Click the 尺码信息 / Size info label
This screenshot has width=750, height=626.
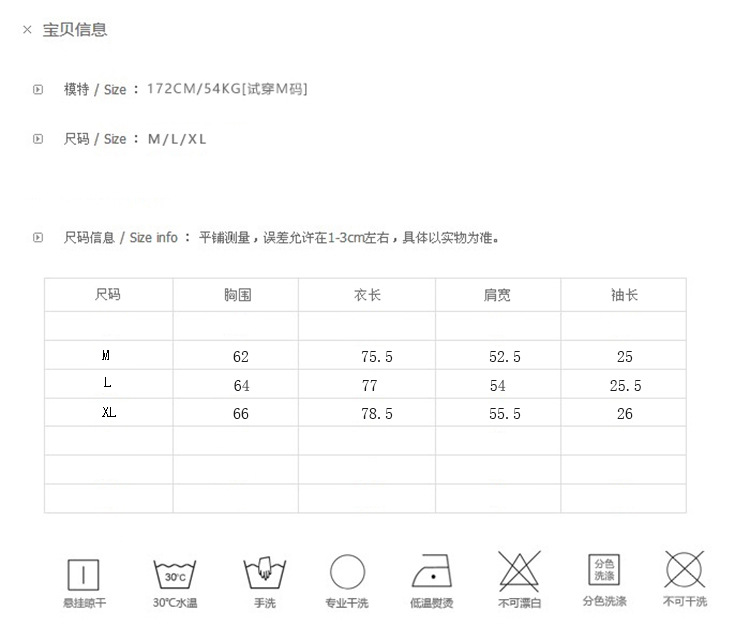[x=121, y=237]
